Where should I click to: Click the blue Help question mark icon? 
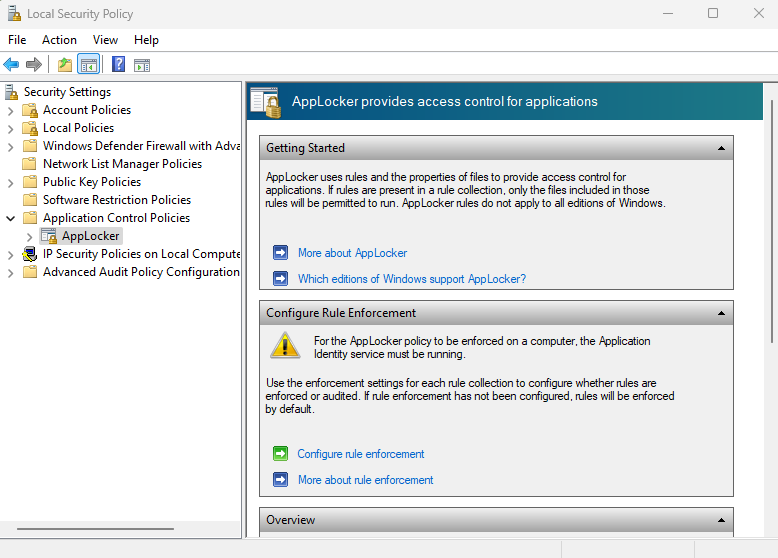coord(118,65)
